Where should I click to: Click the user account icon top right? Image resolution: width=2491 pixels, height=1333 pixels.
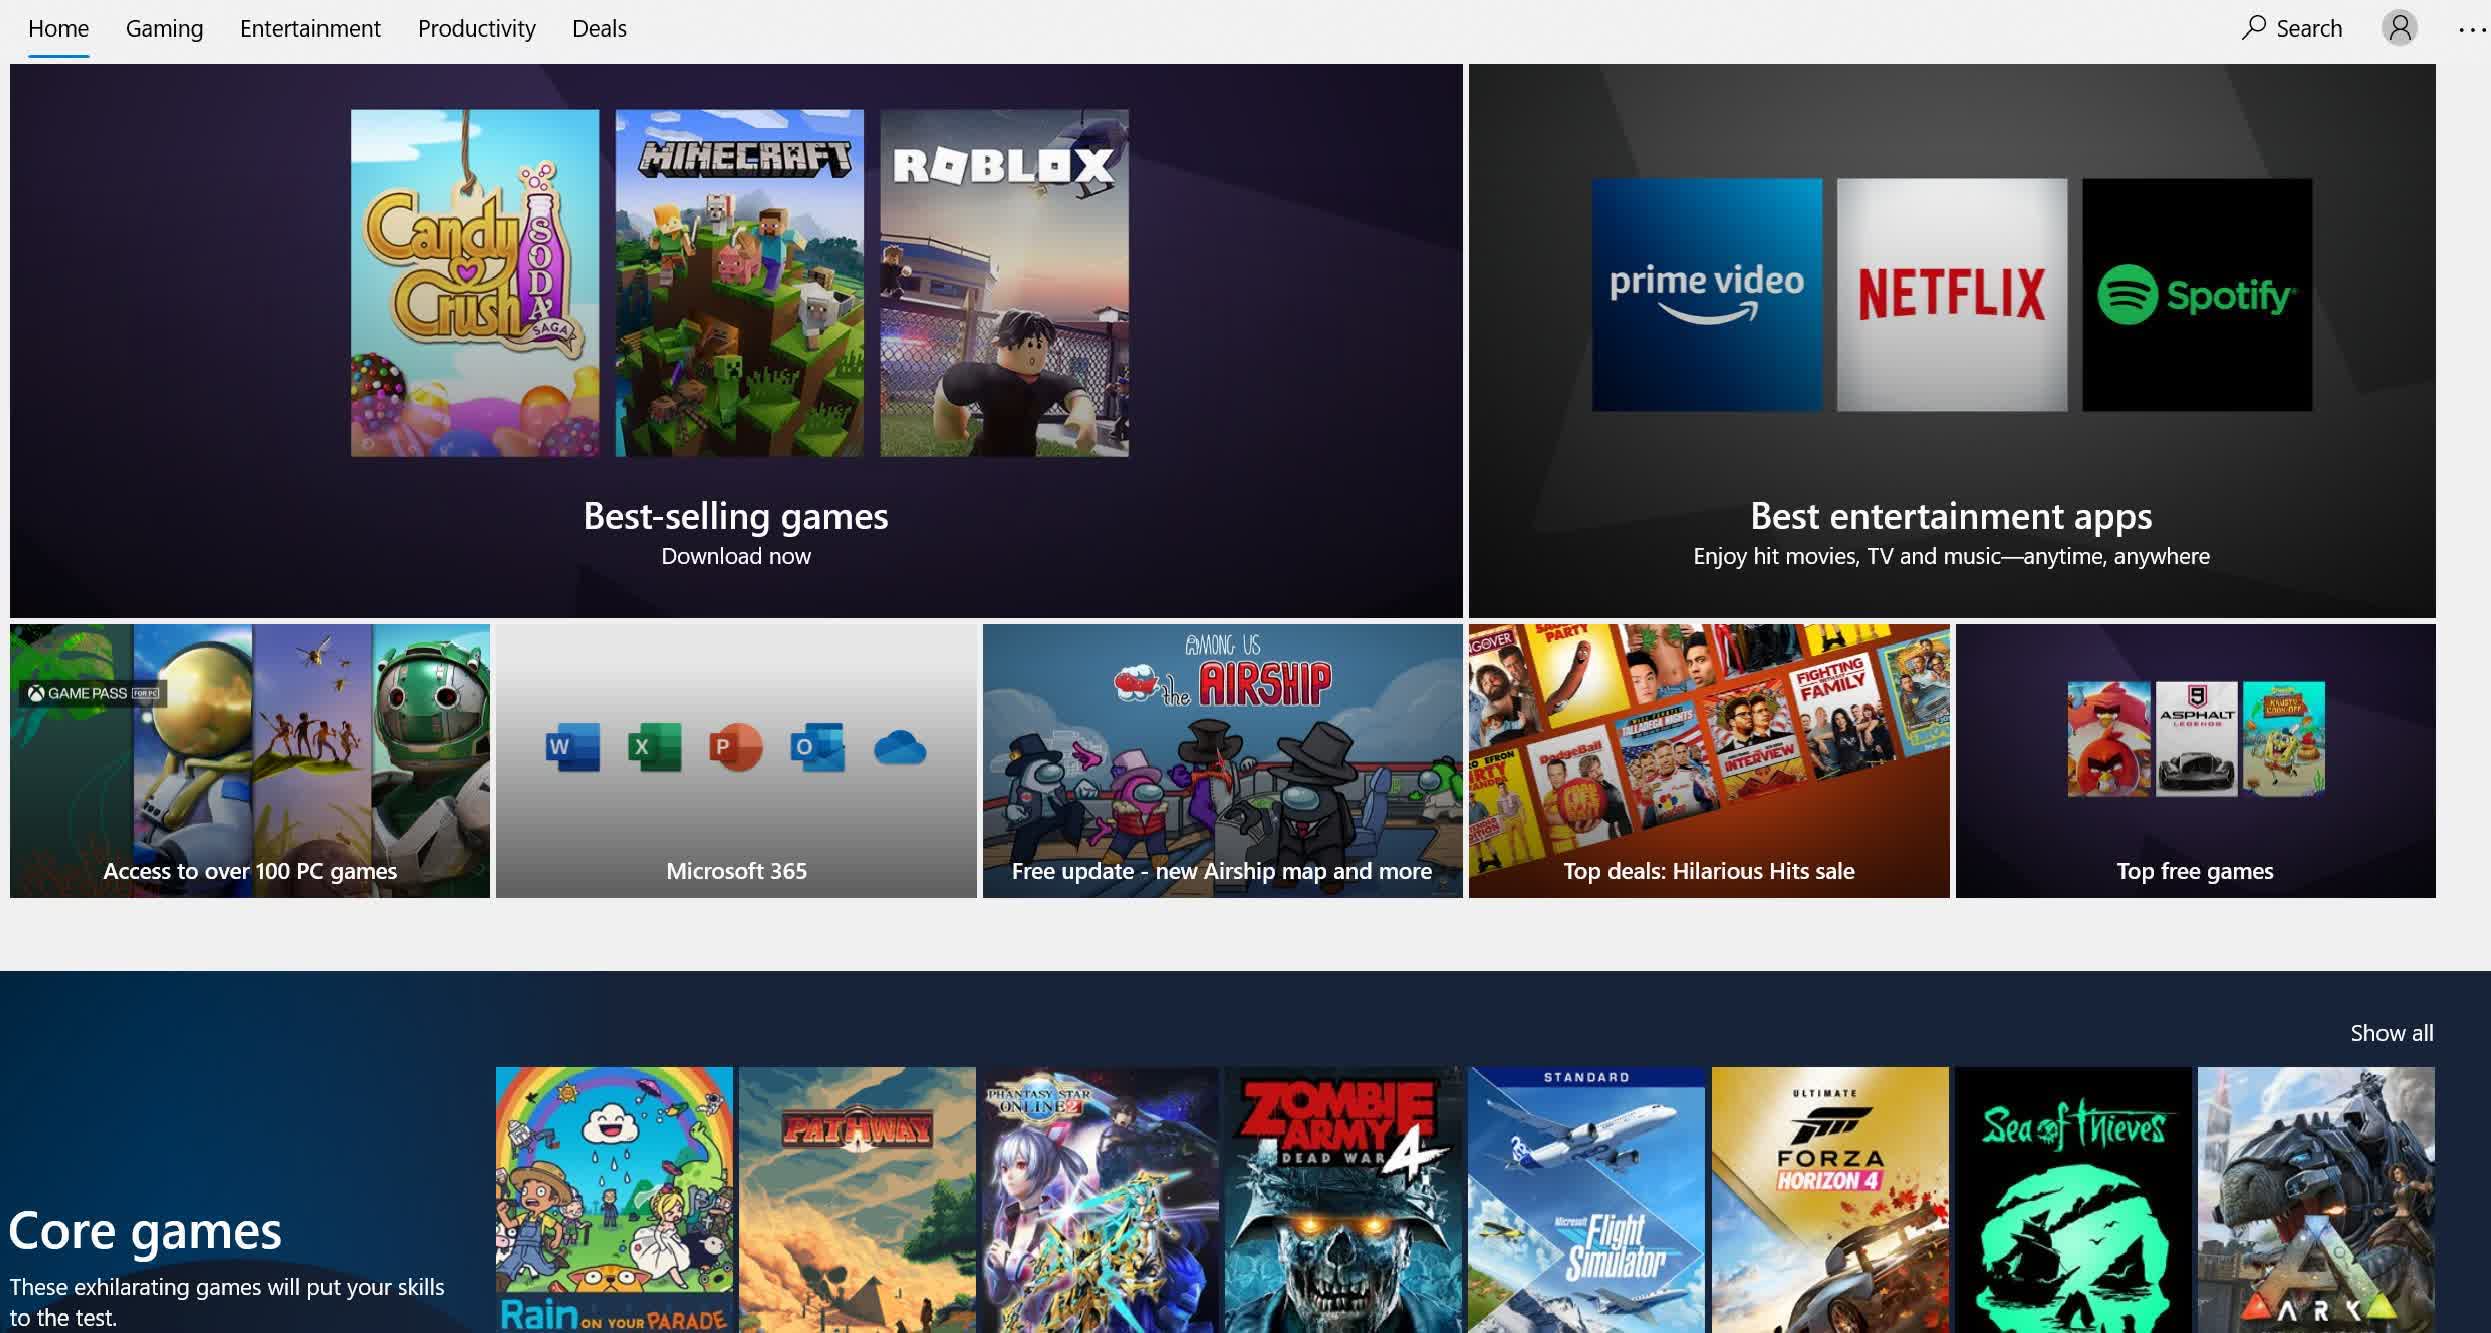coord(2397,28)
